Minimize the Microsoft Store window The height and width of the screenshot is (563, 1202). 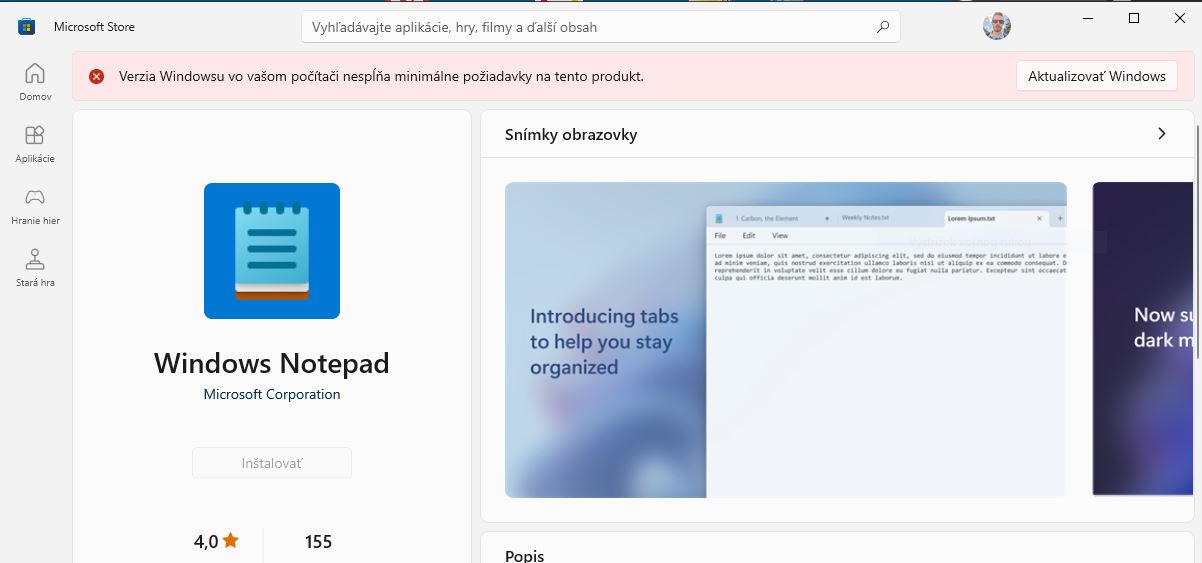point(1088,18)
